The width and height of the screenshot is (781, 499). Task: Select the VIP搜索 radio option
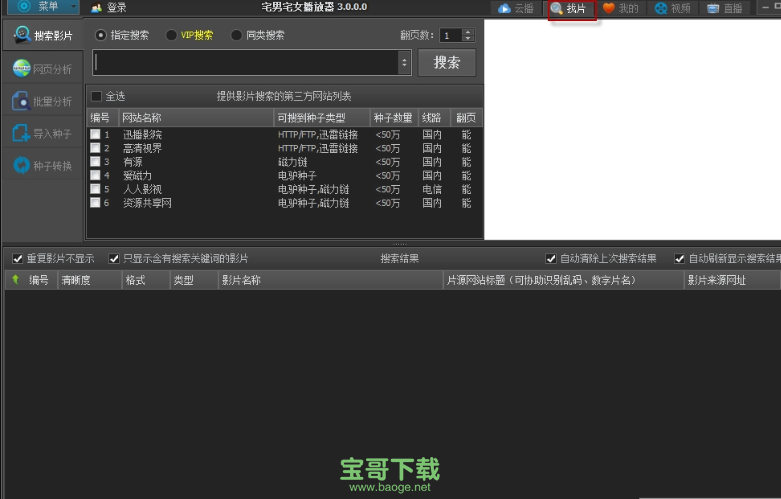(x=190, y=35)
